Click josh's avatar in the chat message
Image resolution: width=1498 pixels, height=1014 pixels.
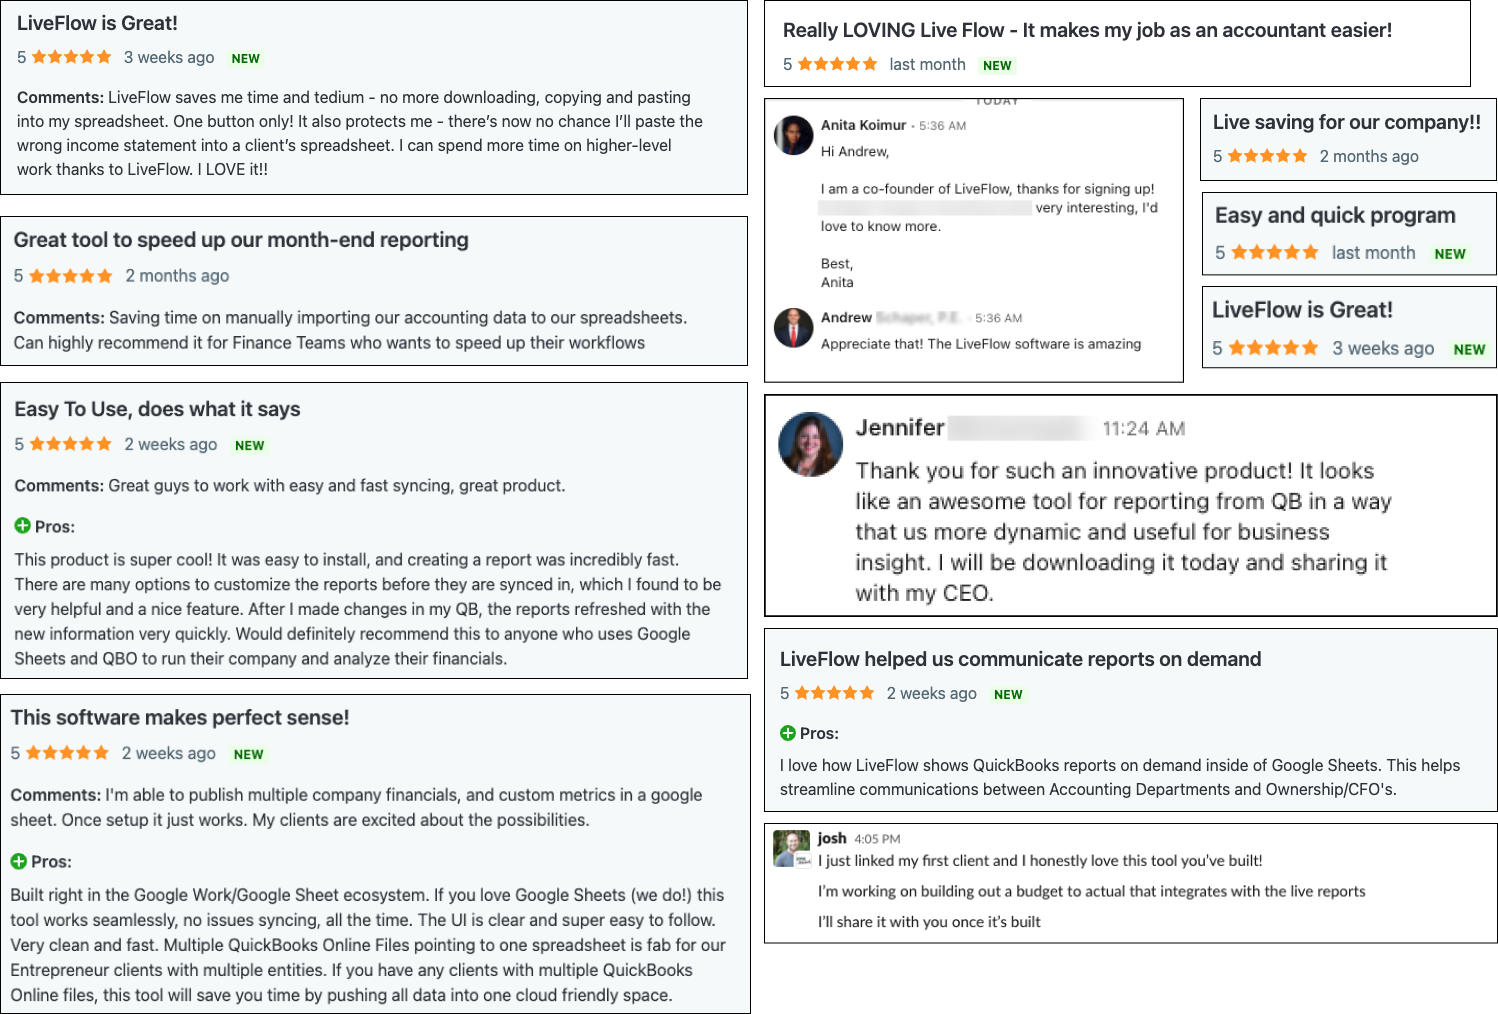tap(792, 848)
